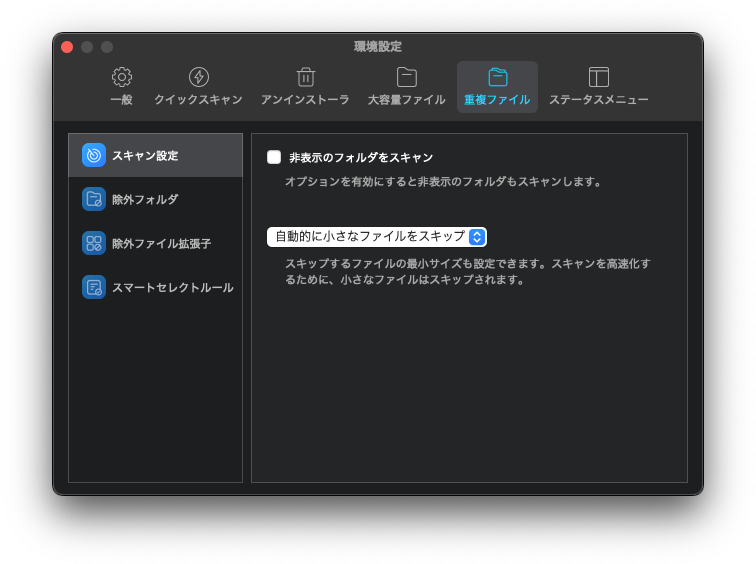Click the 除外ファイル拡張子 grid icon
This screenshot has width=756, height=564.
(x=94, y=243)
